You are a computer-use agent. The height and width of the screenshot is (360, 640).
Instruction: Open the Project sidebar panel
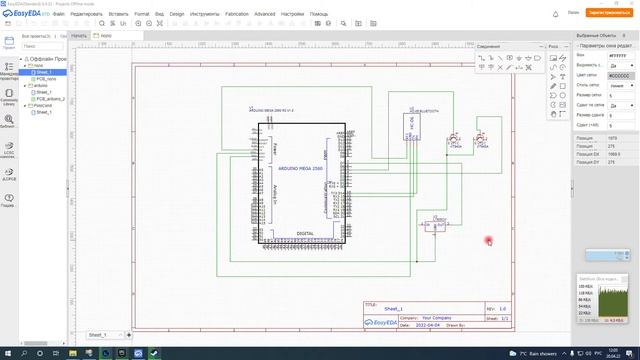click(9, 43)
